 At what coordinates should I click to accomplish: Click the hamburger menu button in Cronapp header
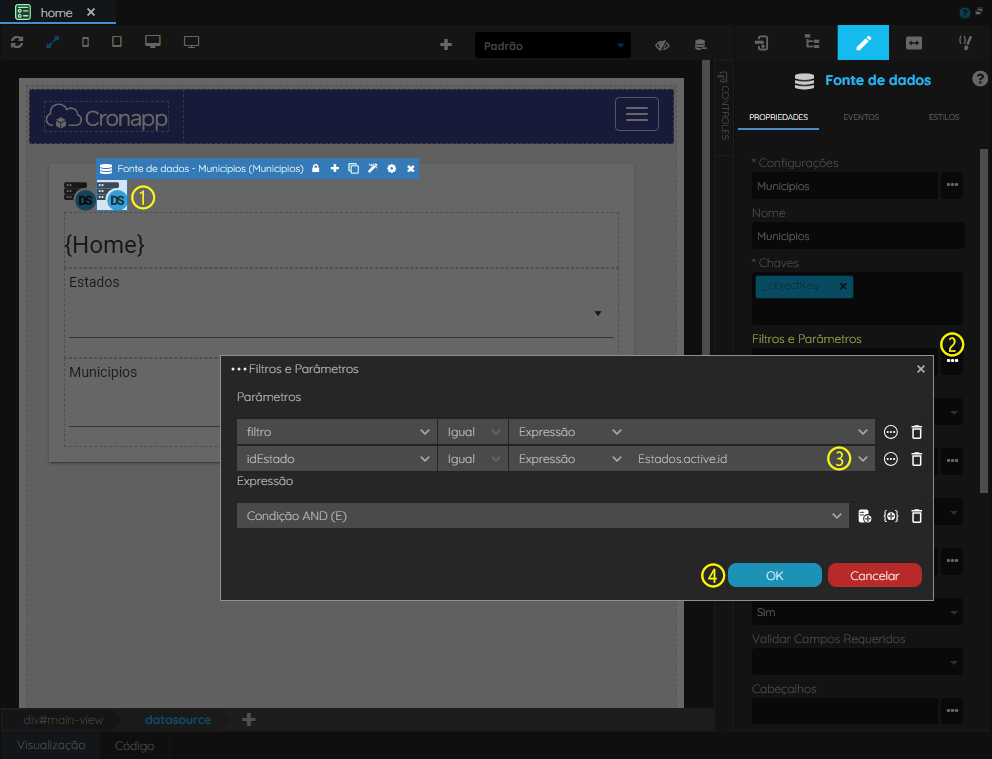point(636,114)
